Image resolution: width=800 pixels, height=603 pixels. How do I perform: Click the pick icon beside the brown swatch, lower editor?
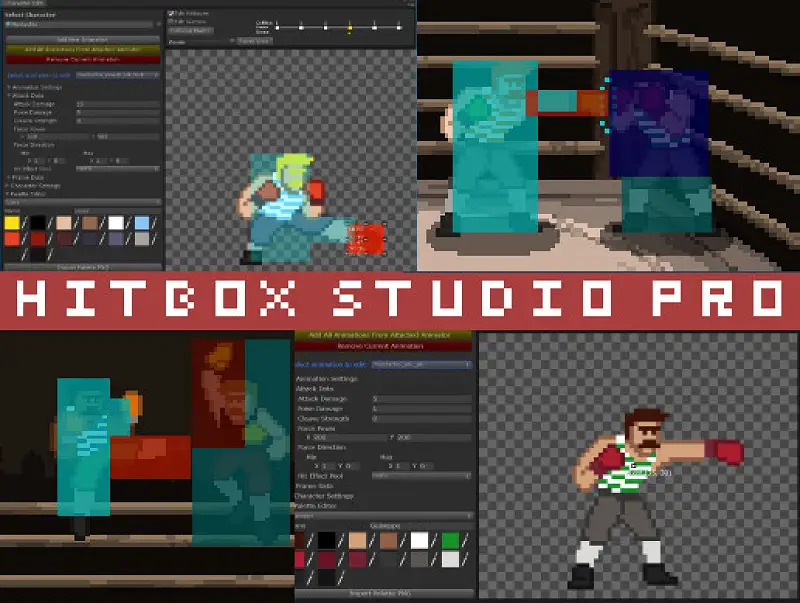click(403, 540)
